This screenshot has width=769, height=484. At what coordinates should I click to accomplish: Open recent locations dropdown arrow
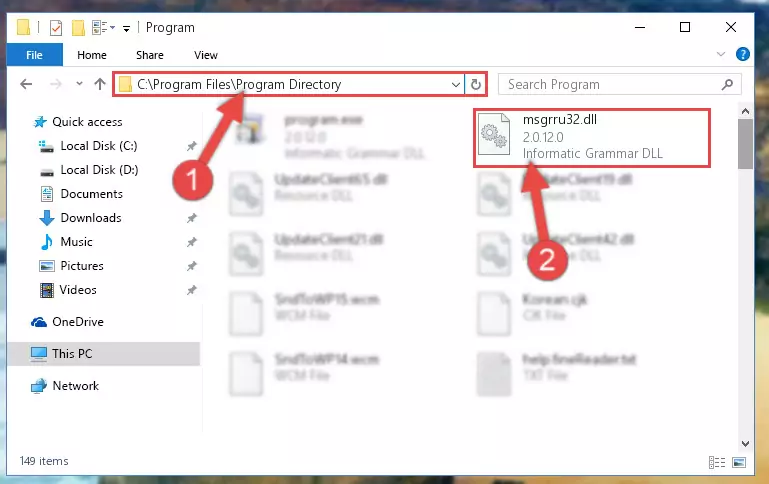click(x=79, y=84)
